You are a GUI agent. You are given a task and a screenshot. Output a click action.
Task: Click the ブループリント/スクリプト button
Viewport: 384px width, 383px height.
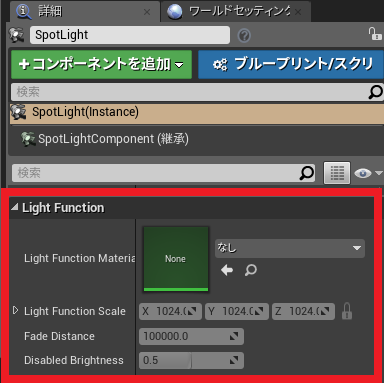(x=291, y=64)
